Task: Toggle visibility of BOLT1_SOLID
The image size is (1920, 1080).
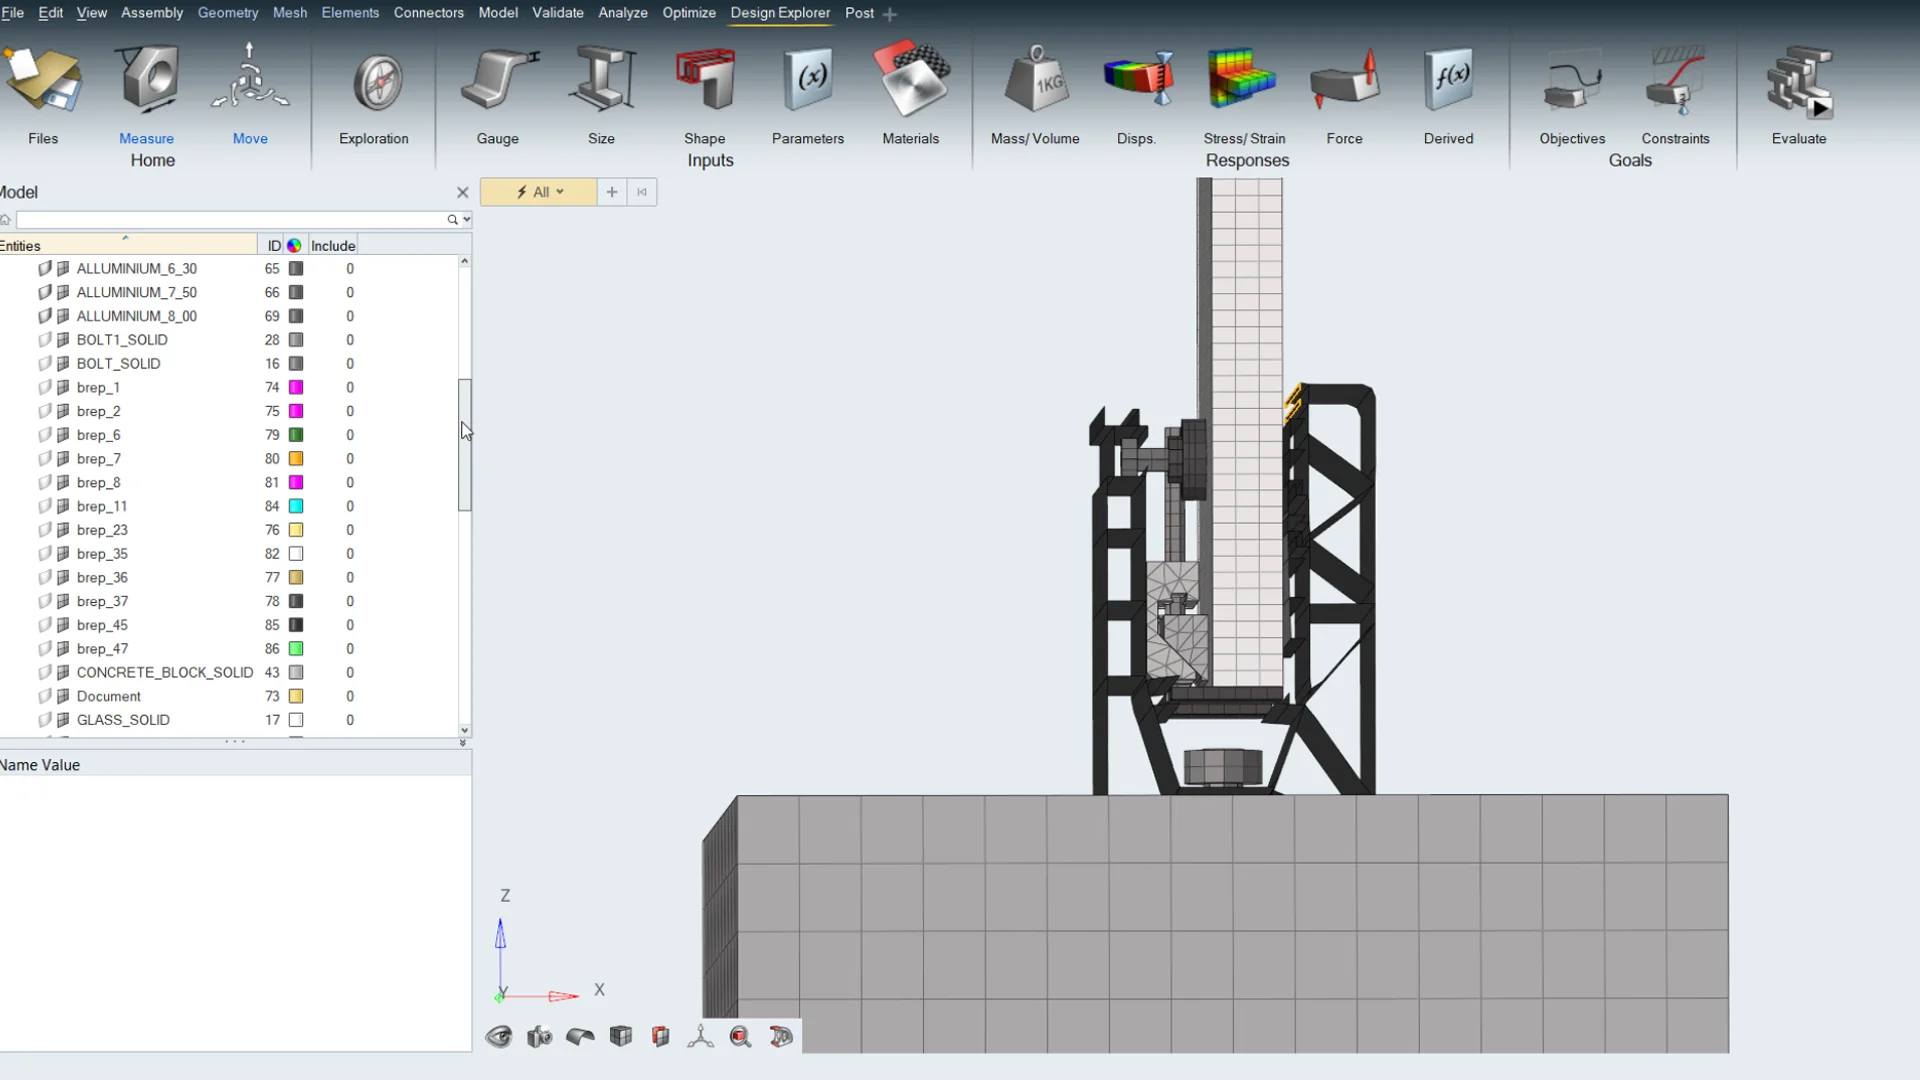Action: 44,340
